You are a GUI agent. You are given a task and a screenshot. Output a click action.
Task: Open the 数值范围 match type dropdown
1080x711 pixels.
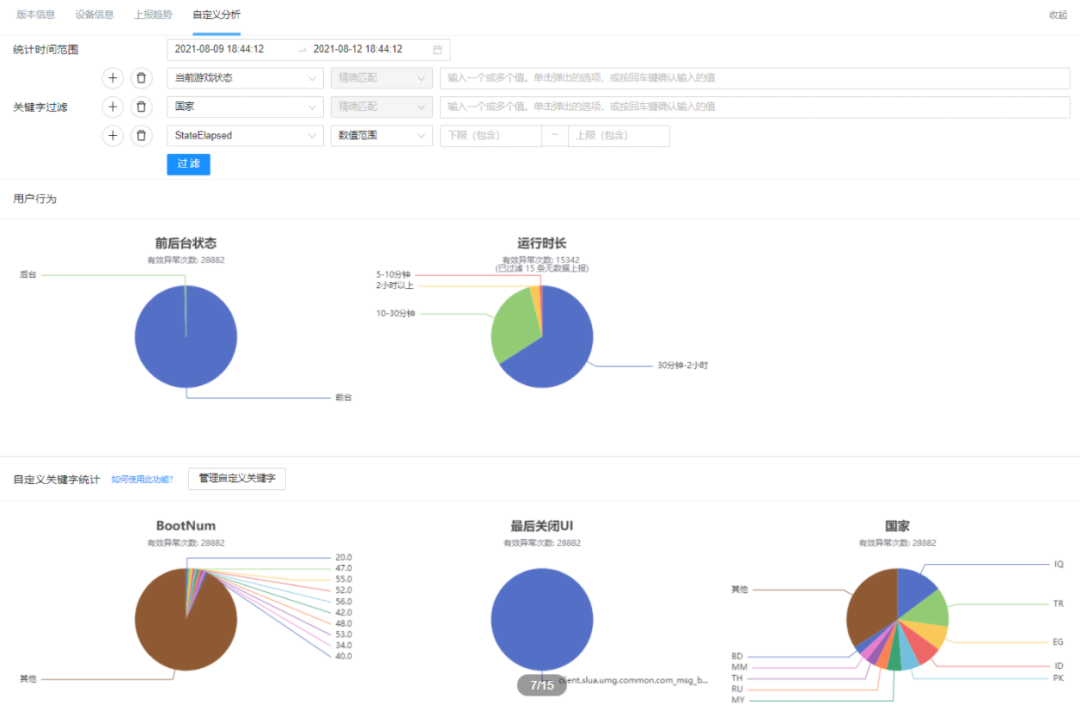tap(382, 136)
